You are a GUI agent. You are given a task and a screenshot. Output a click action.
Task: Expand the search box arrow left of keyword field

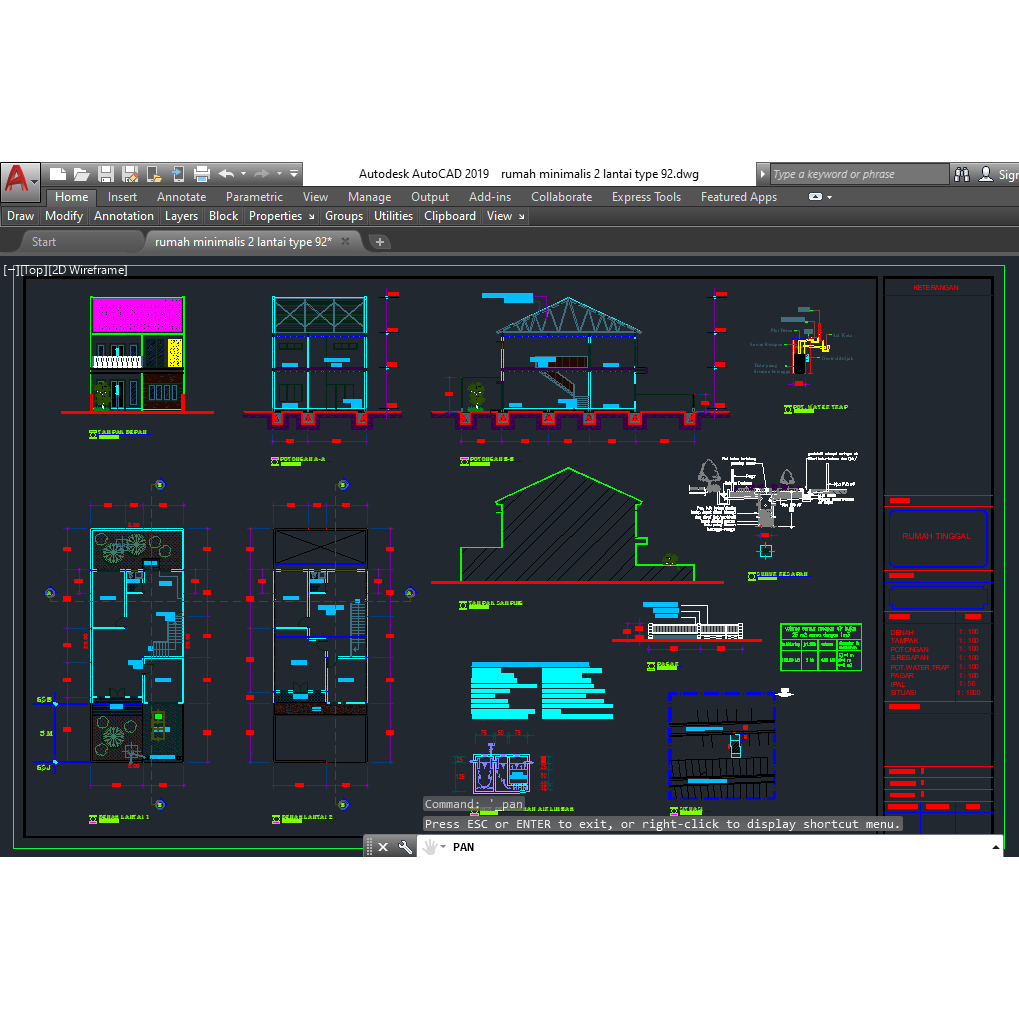763,174
